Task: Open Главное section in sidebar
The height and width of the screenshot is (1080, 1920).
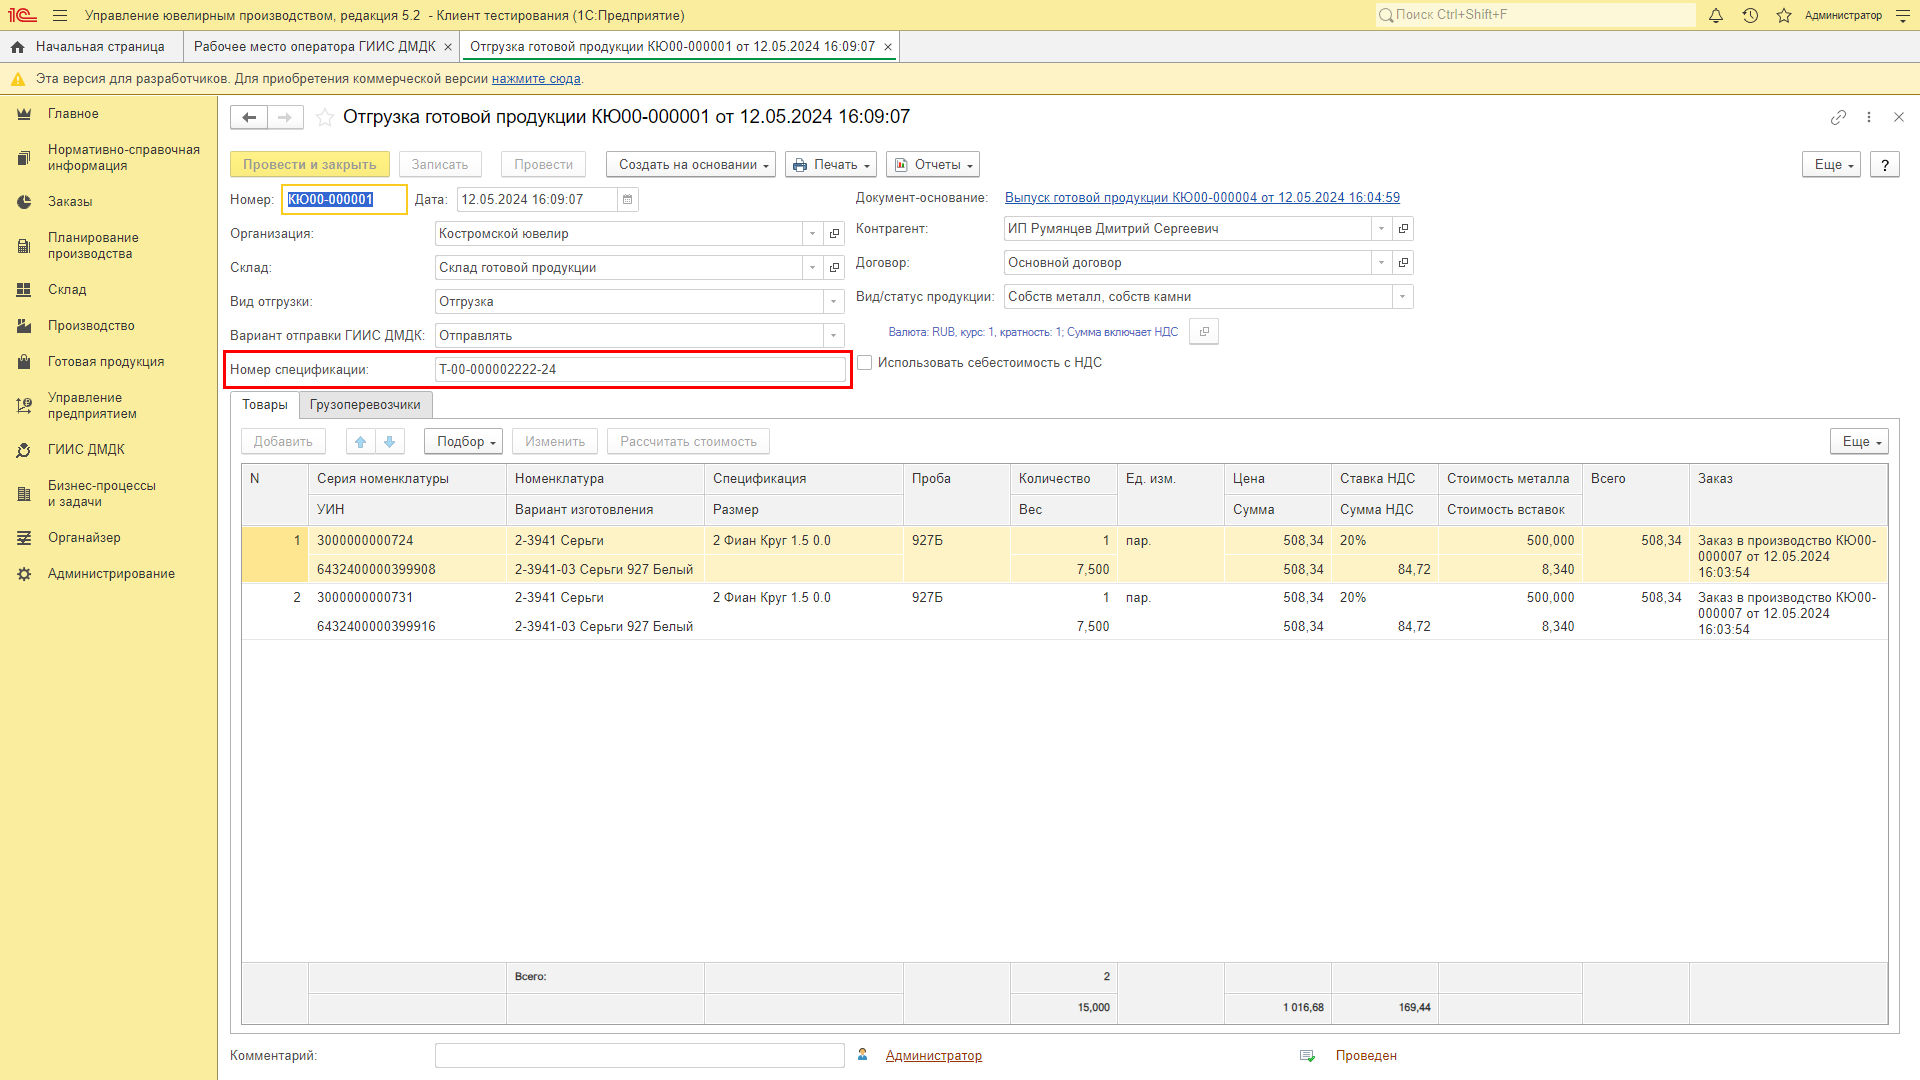Action: click(x=73, y=114)
